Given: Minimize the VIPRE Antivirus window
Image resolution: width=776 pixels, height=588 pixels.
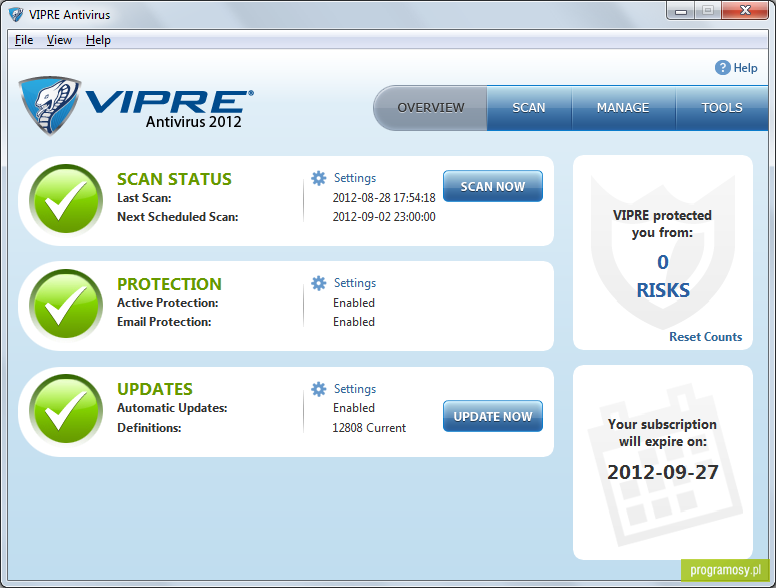Looking at the screenshot, I should [681, 11].
